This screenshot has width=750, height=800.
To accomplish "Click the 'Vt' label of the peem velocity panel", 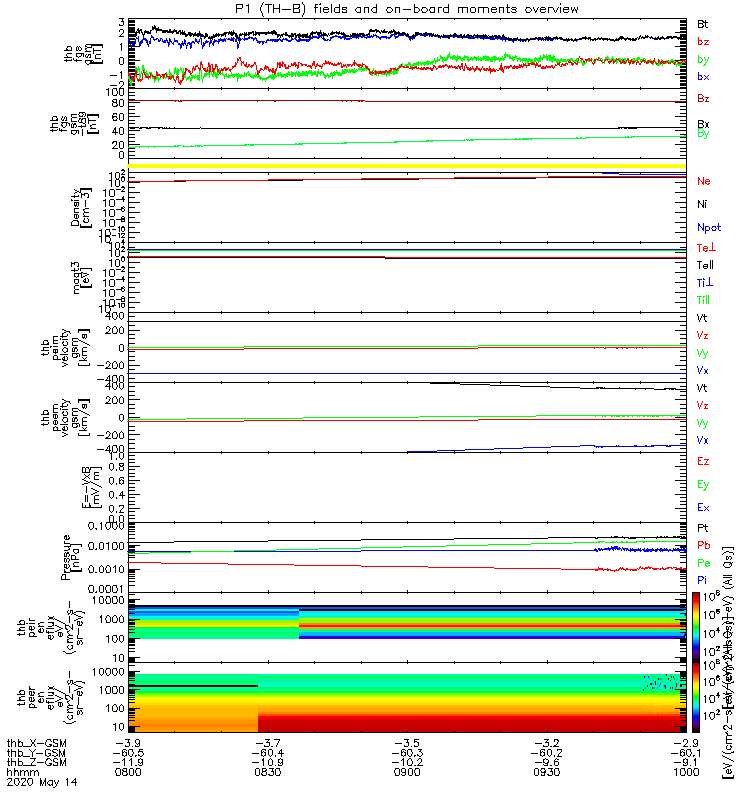I will coord(702,388).
